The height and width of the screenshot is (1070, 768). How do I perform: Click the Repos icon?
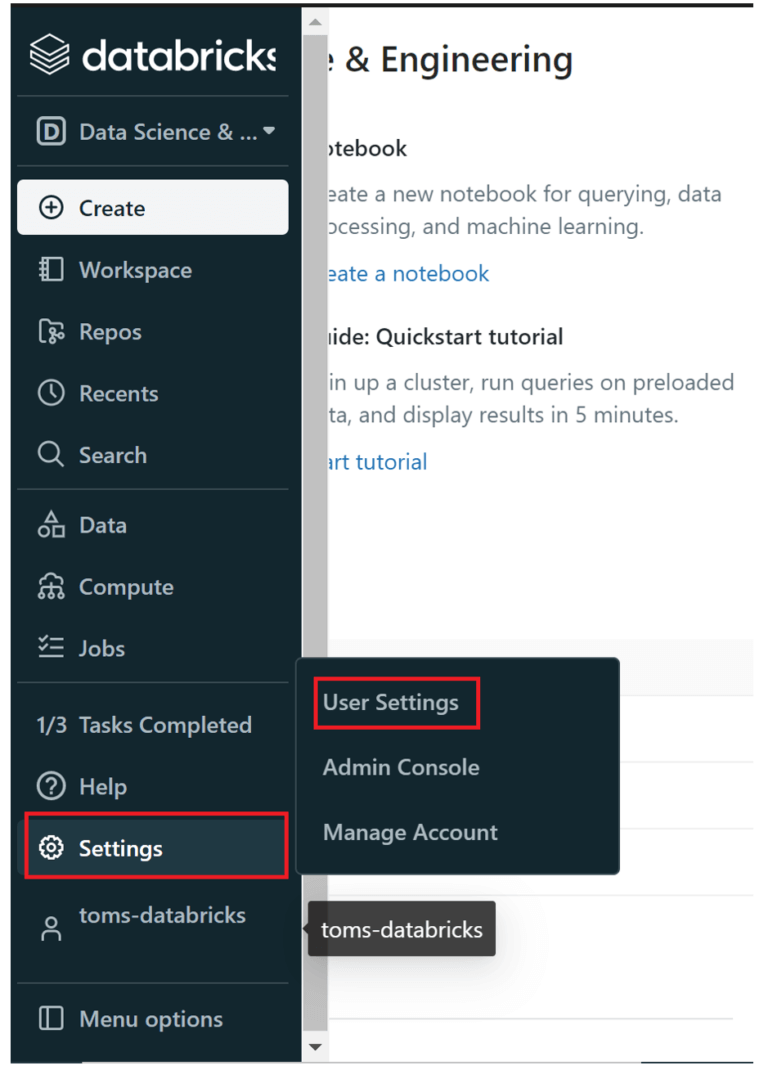[x=49, y=331]
